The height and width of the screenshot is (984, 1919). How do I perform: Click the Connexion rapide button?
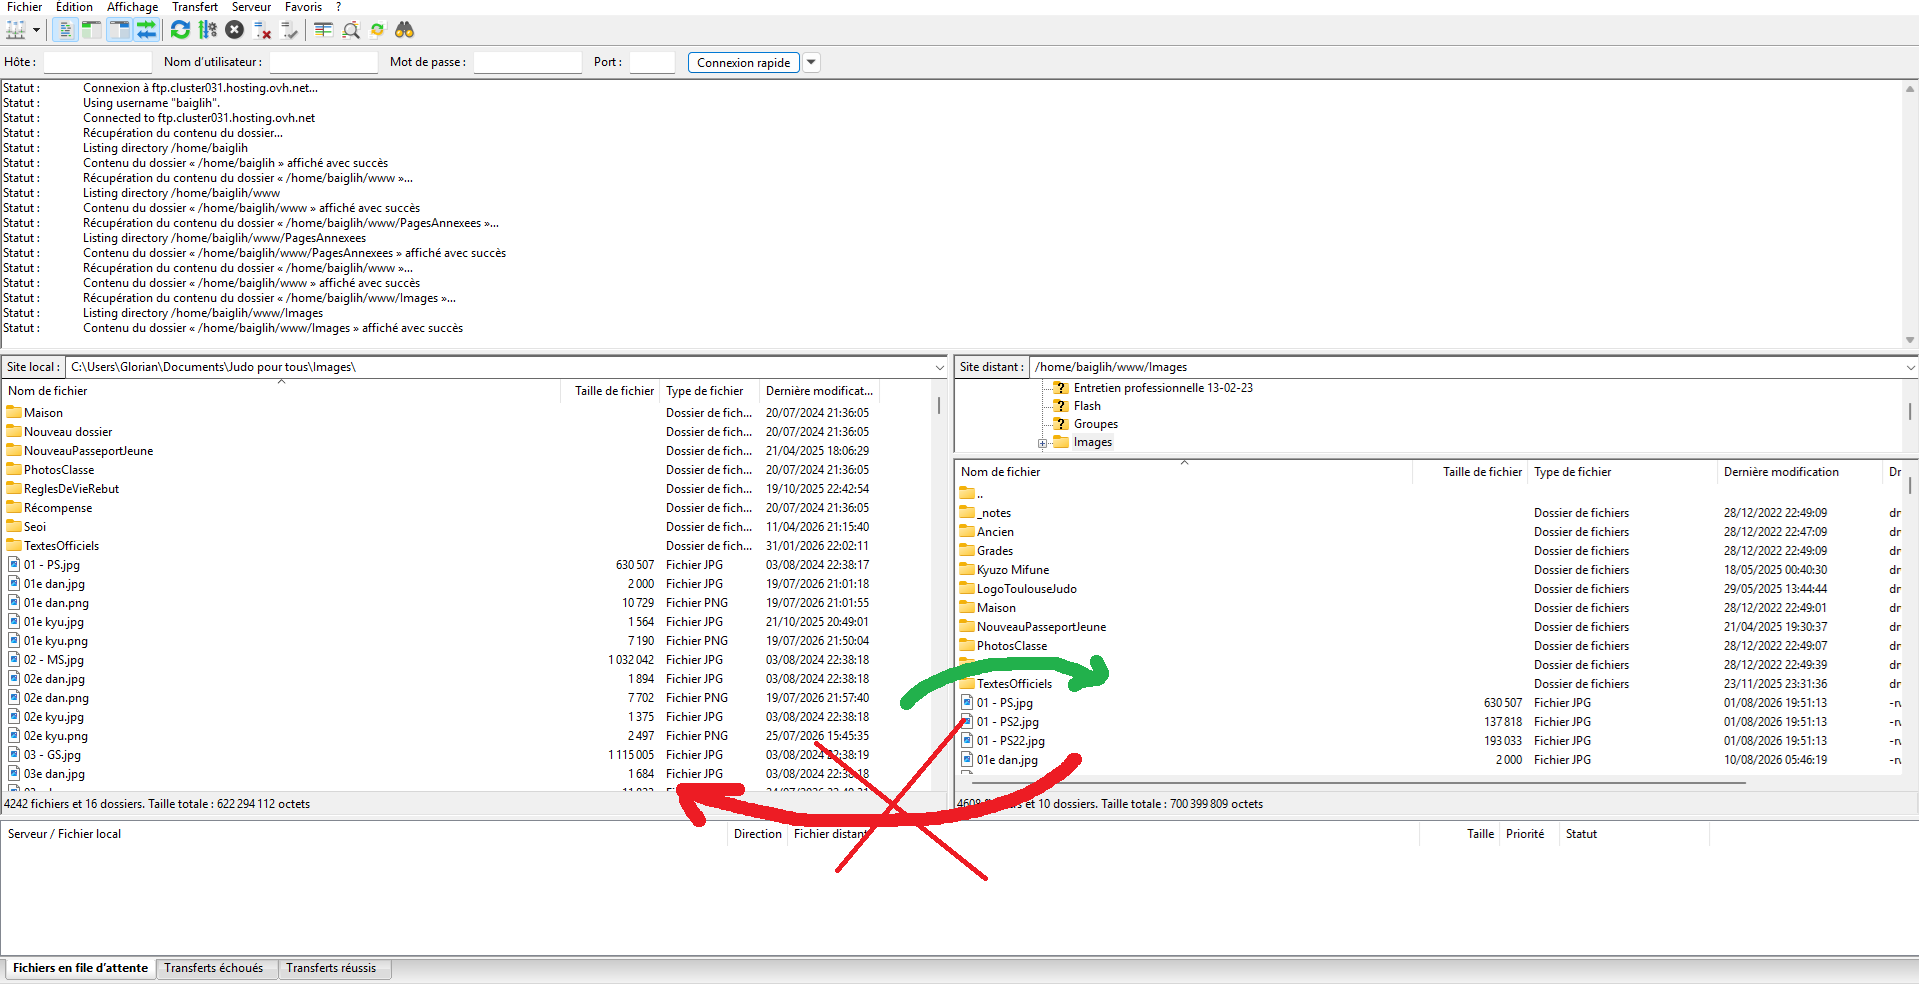744,62
